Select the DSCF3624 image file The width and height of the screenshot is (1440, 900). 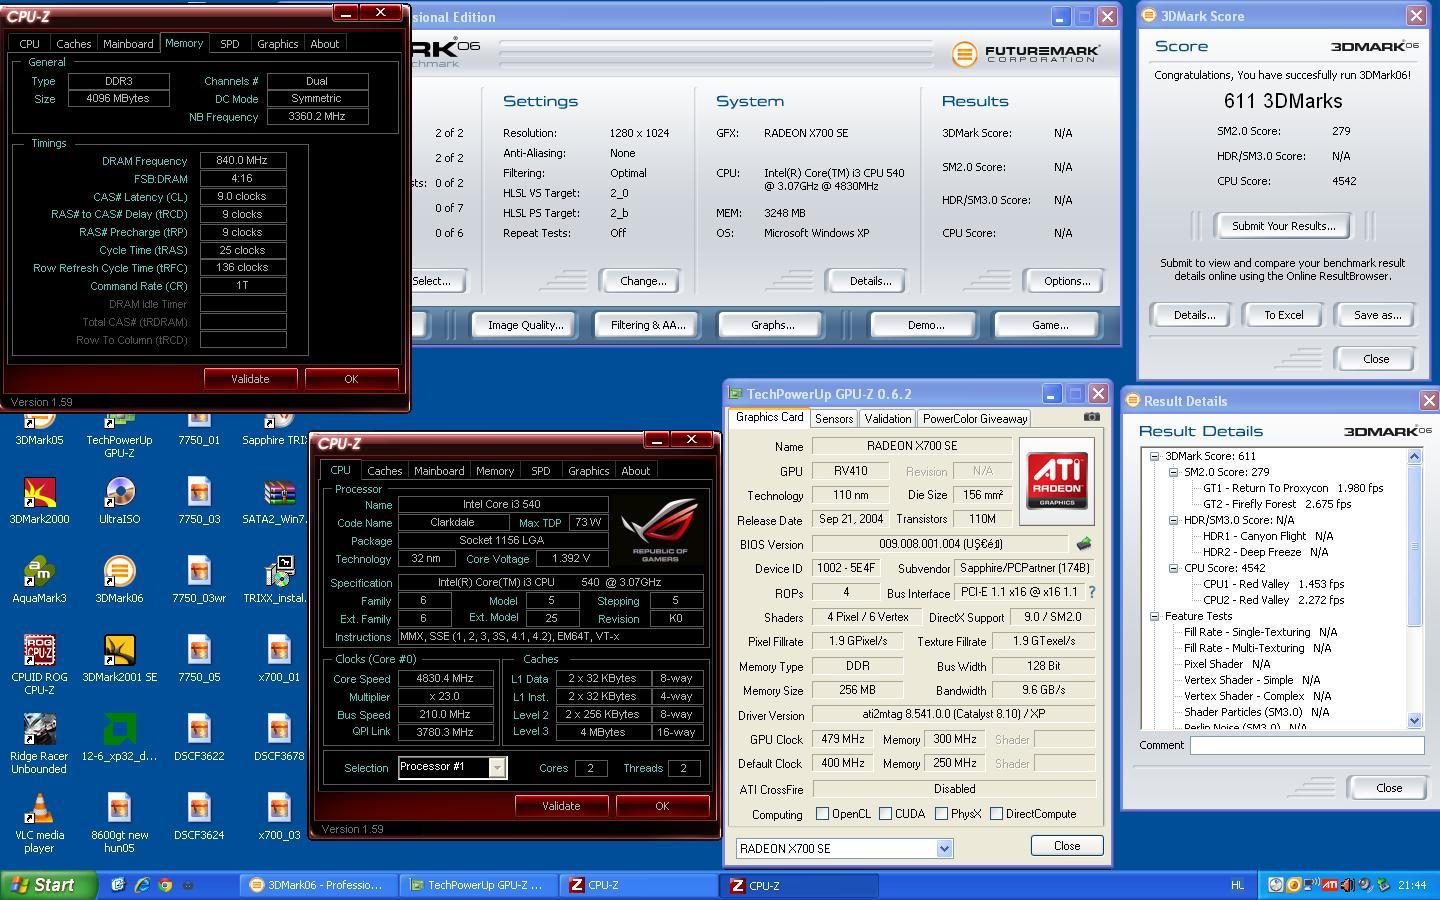pyautogui.click(x=199, y=816)
